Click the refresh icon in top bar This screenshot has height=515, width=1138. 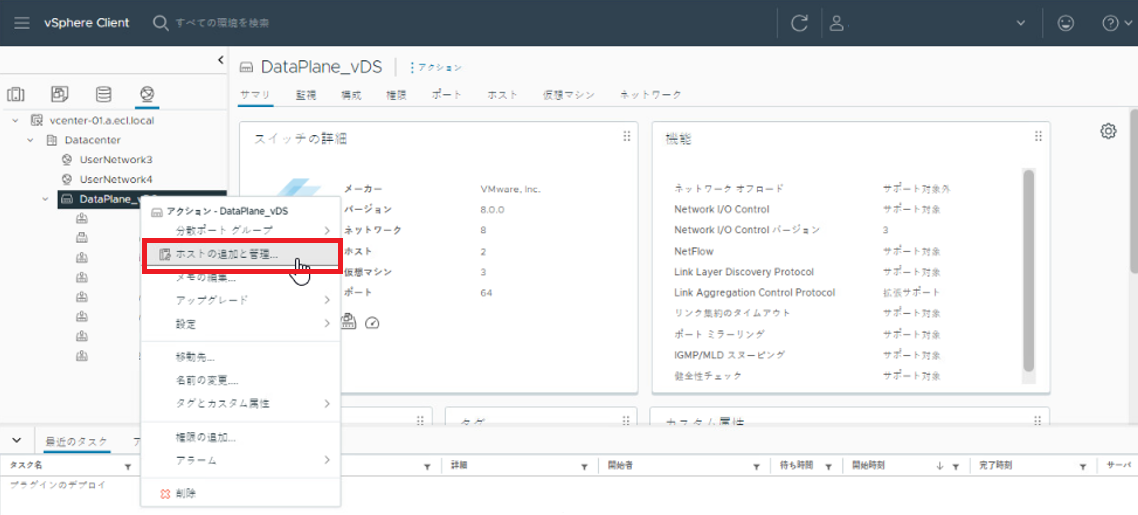799,23
